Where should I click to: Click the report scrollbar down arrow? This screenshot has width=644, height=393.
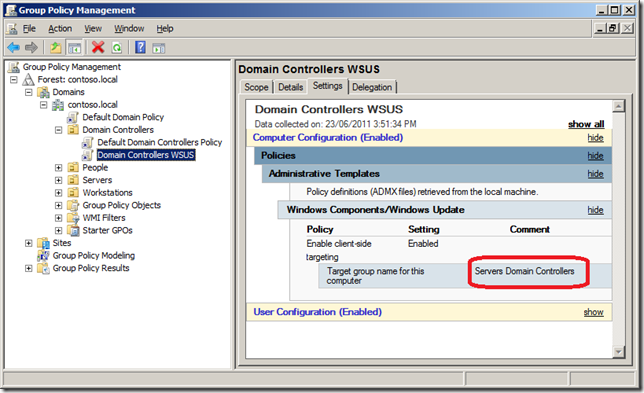coord(619,352)
